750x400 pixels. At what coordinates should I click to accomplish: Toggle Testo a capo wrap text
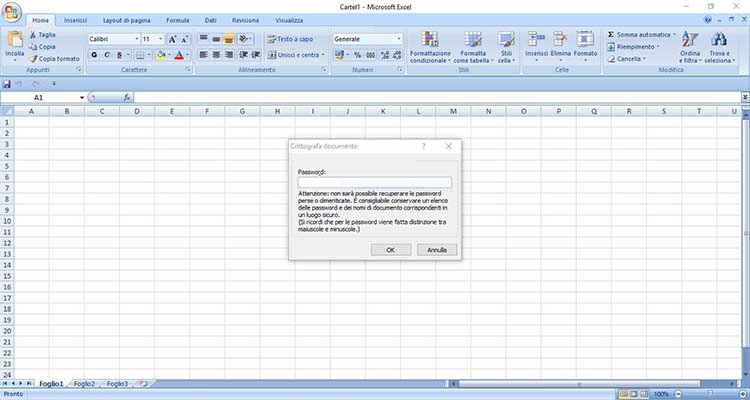click(295, 38)
